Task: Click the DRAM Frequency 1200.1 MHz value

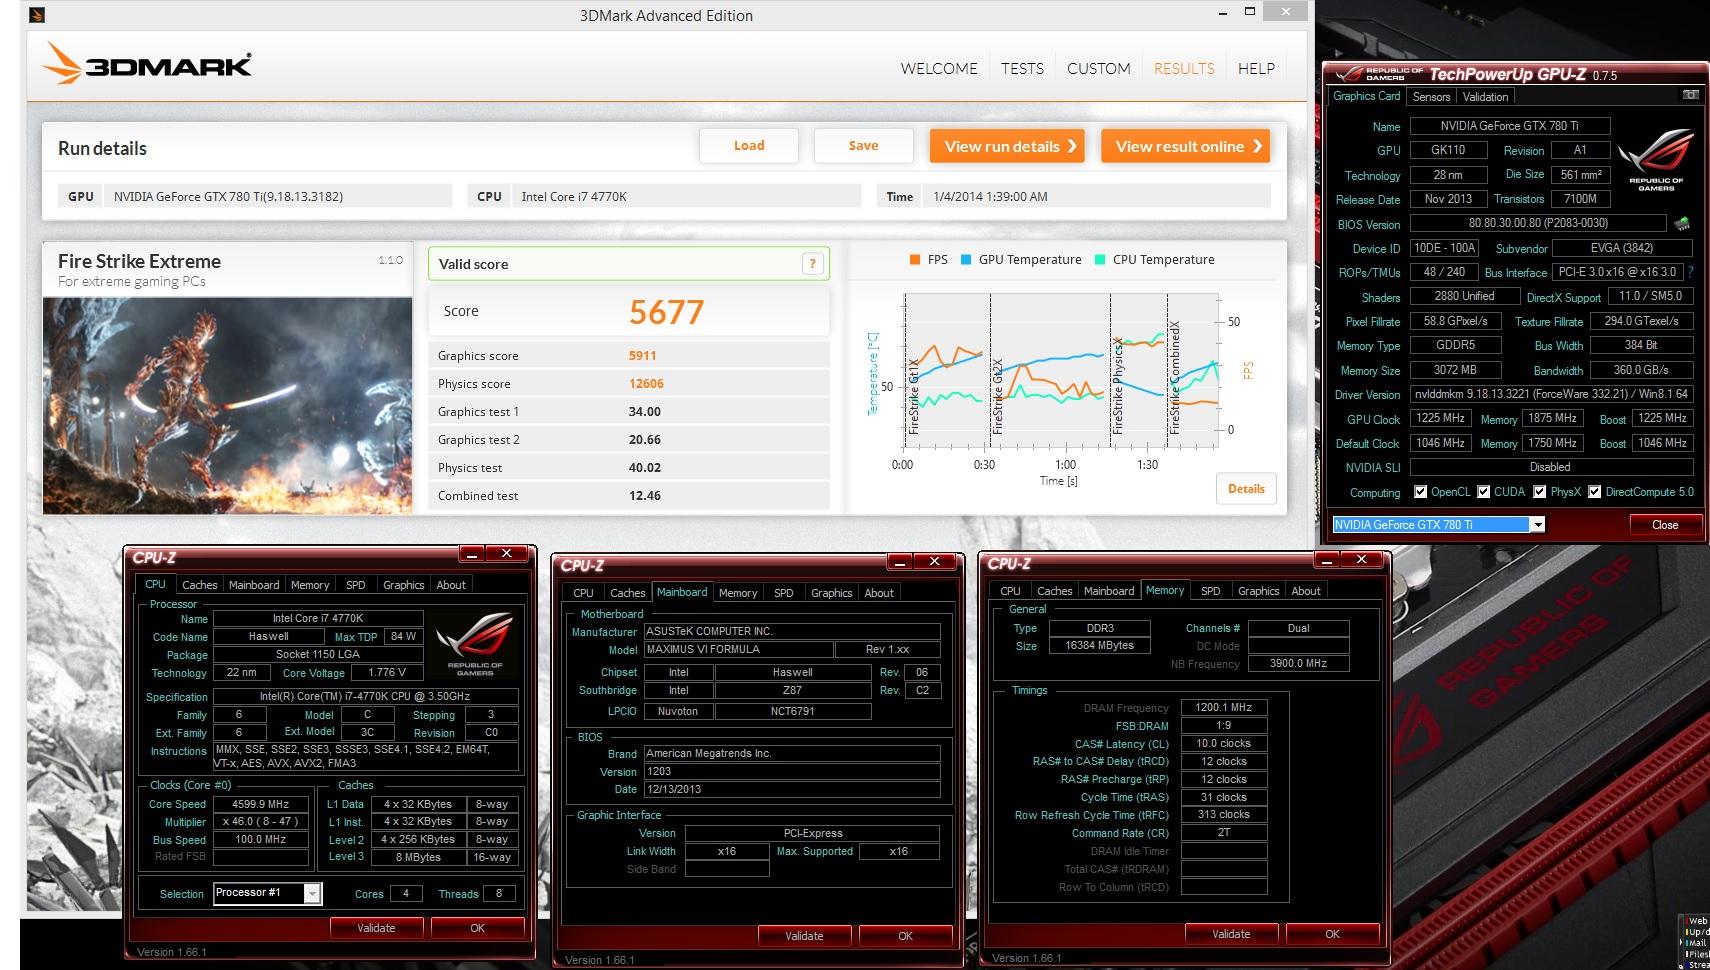Action: click(1224, 707)
